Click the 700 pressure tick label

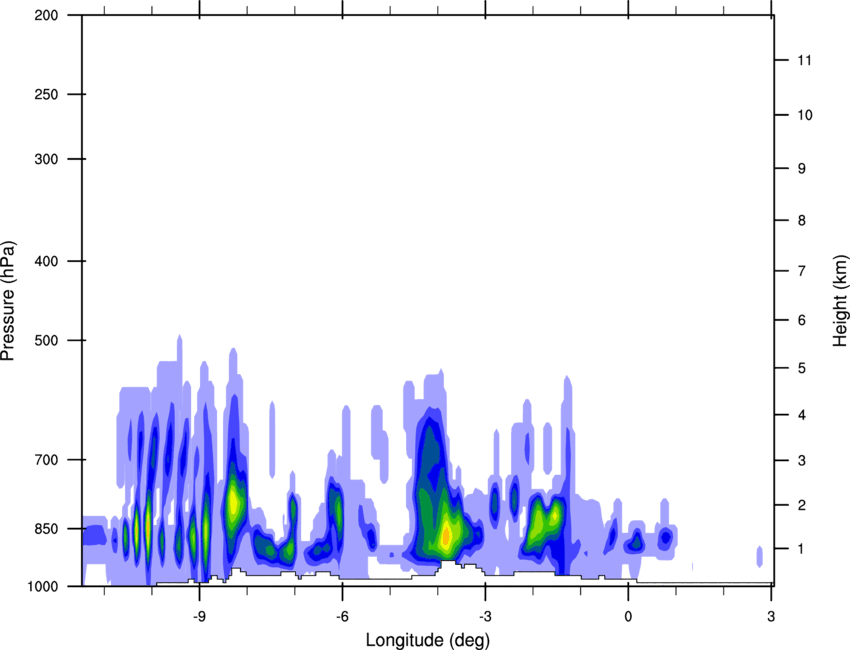click(x=46, y=460)
